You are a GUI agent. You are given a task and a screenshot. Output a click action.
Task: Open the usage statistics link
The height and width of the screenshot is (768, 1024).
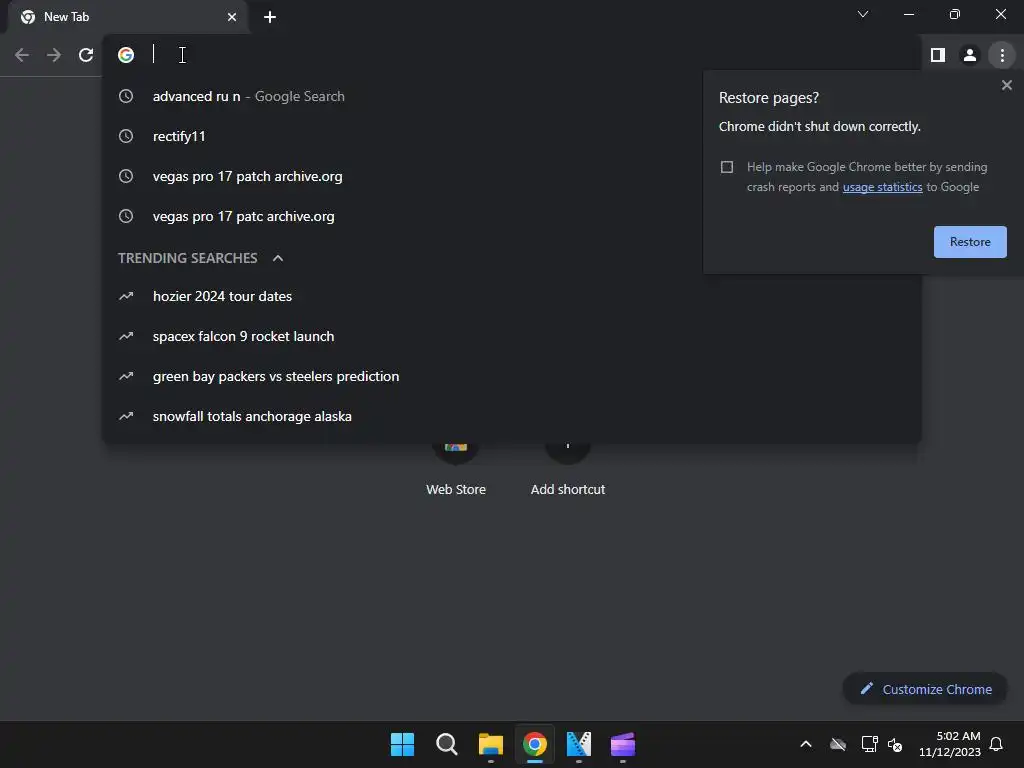(882, 187)
